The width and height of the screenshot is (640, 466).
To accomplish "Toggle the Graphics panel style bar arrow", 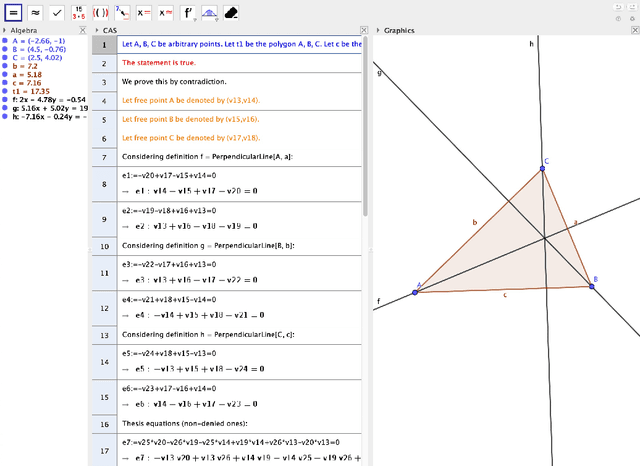I will (375, 31).
